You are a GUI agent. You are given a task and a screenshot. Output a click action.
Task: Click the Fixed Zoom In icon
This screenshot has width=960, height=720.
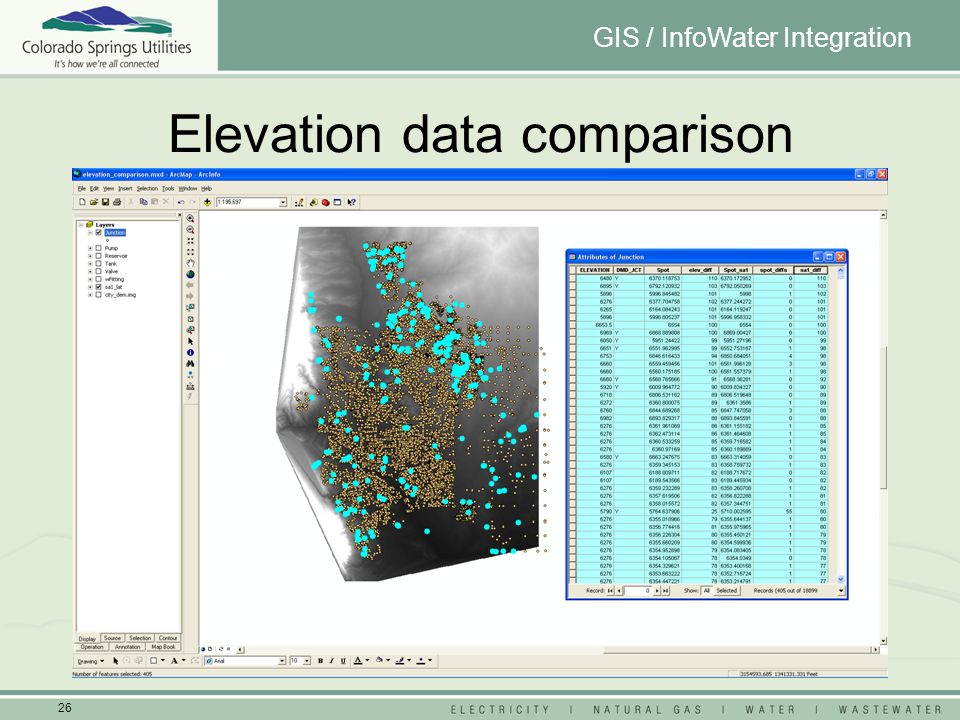190,241
